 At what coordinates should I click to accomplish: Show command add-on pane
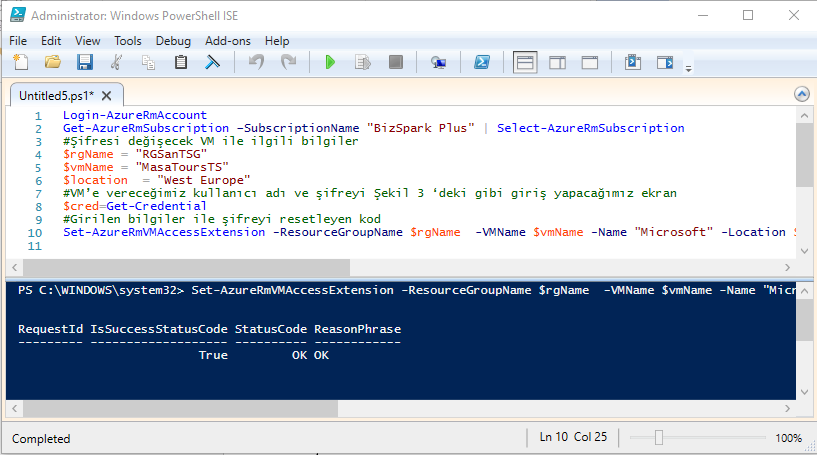tap(665, 63)
